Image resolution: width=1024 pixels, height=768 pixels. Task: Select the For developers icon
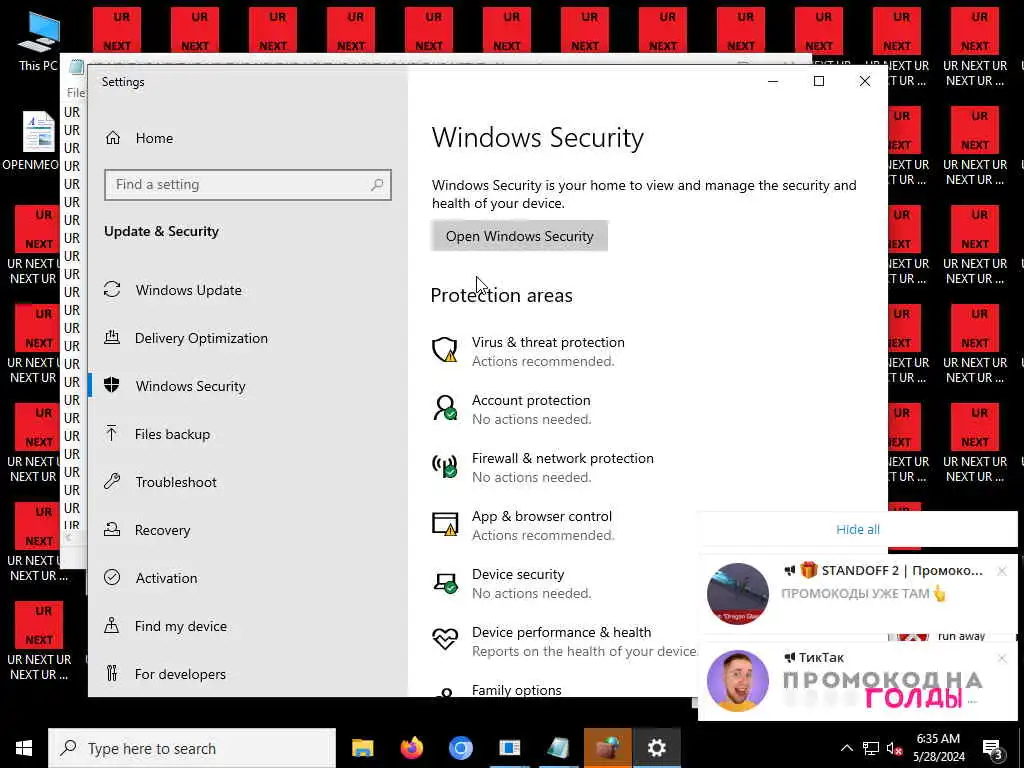pyautogui.click(x=112, y=673)
